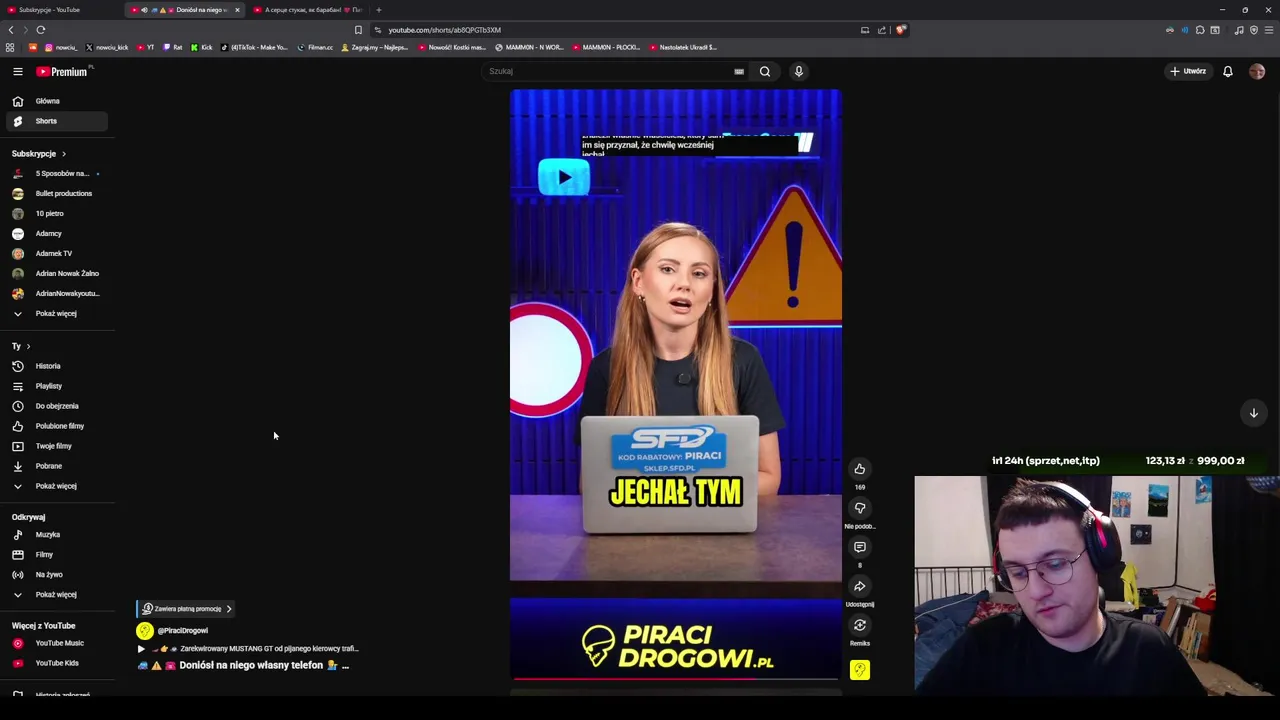
Task: Open the @PiraciDrogowi channel link
Action: point(183,631)
